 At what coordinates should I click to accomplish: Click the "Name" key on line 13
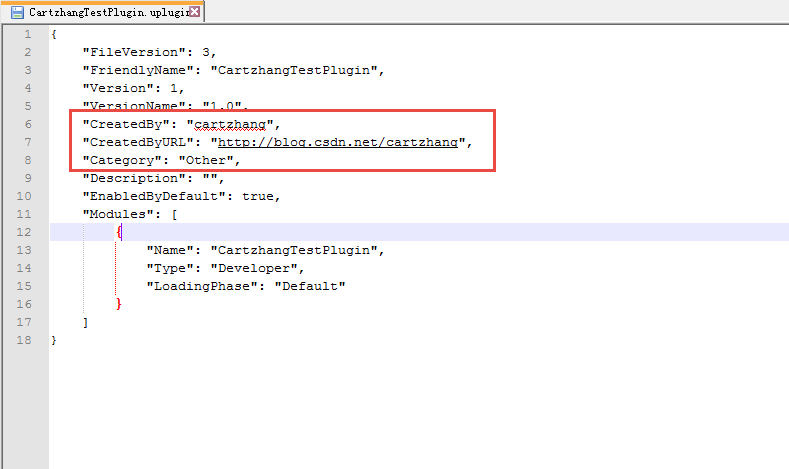[170, 250]
